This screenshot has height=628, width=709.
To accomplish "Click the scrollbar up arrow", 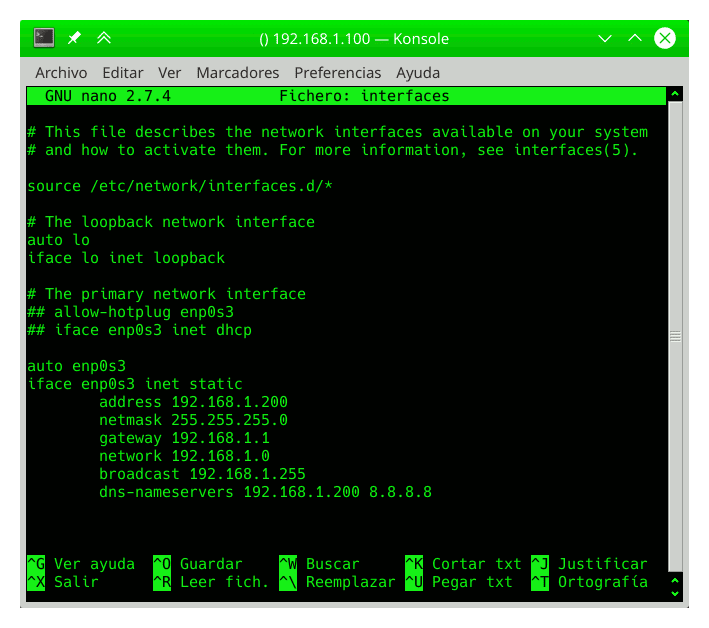I will click(675, 94).
